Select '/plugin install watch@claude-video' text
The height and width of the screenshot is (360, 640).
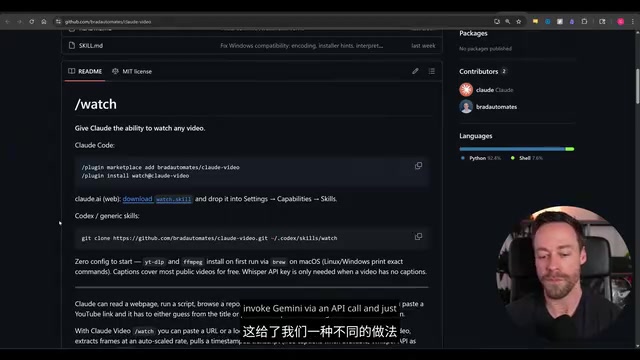pyautogui.click(x=135, y=176)
